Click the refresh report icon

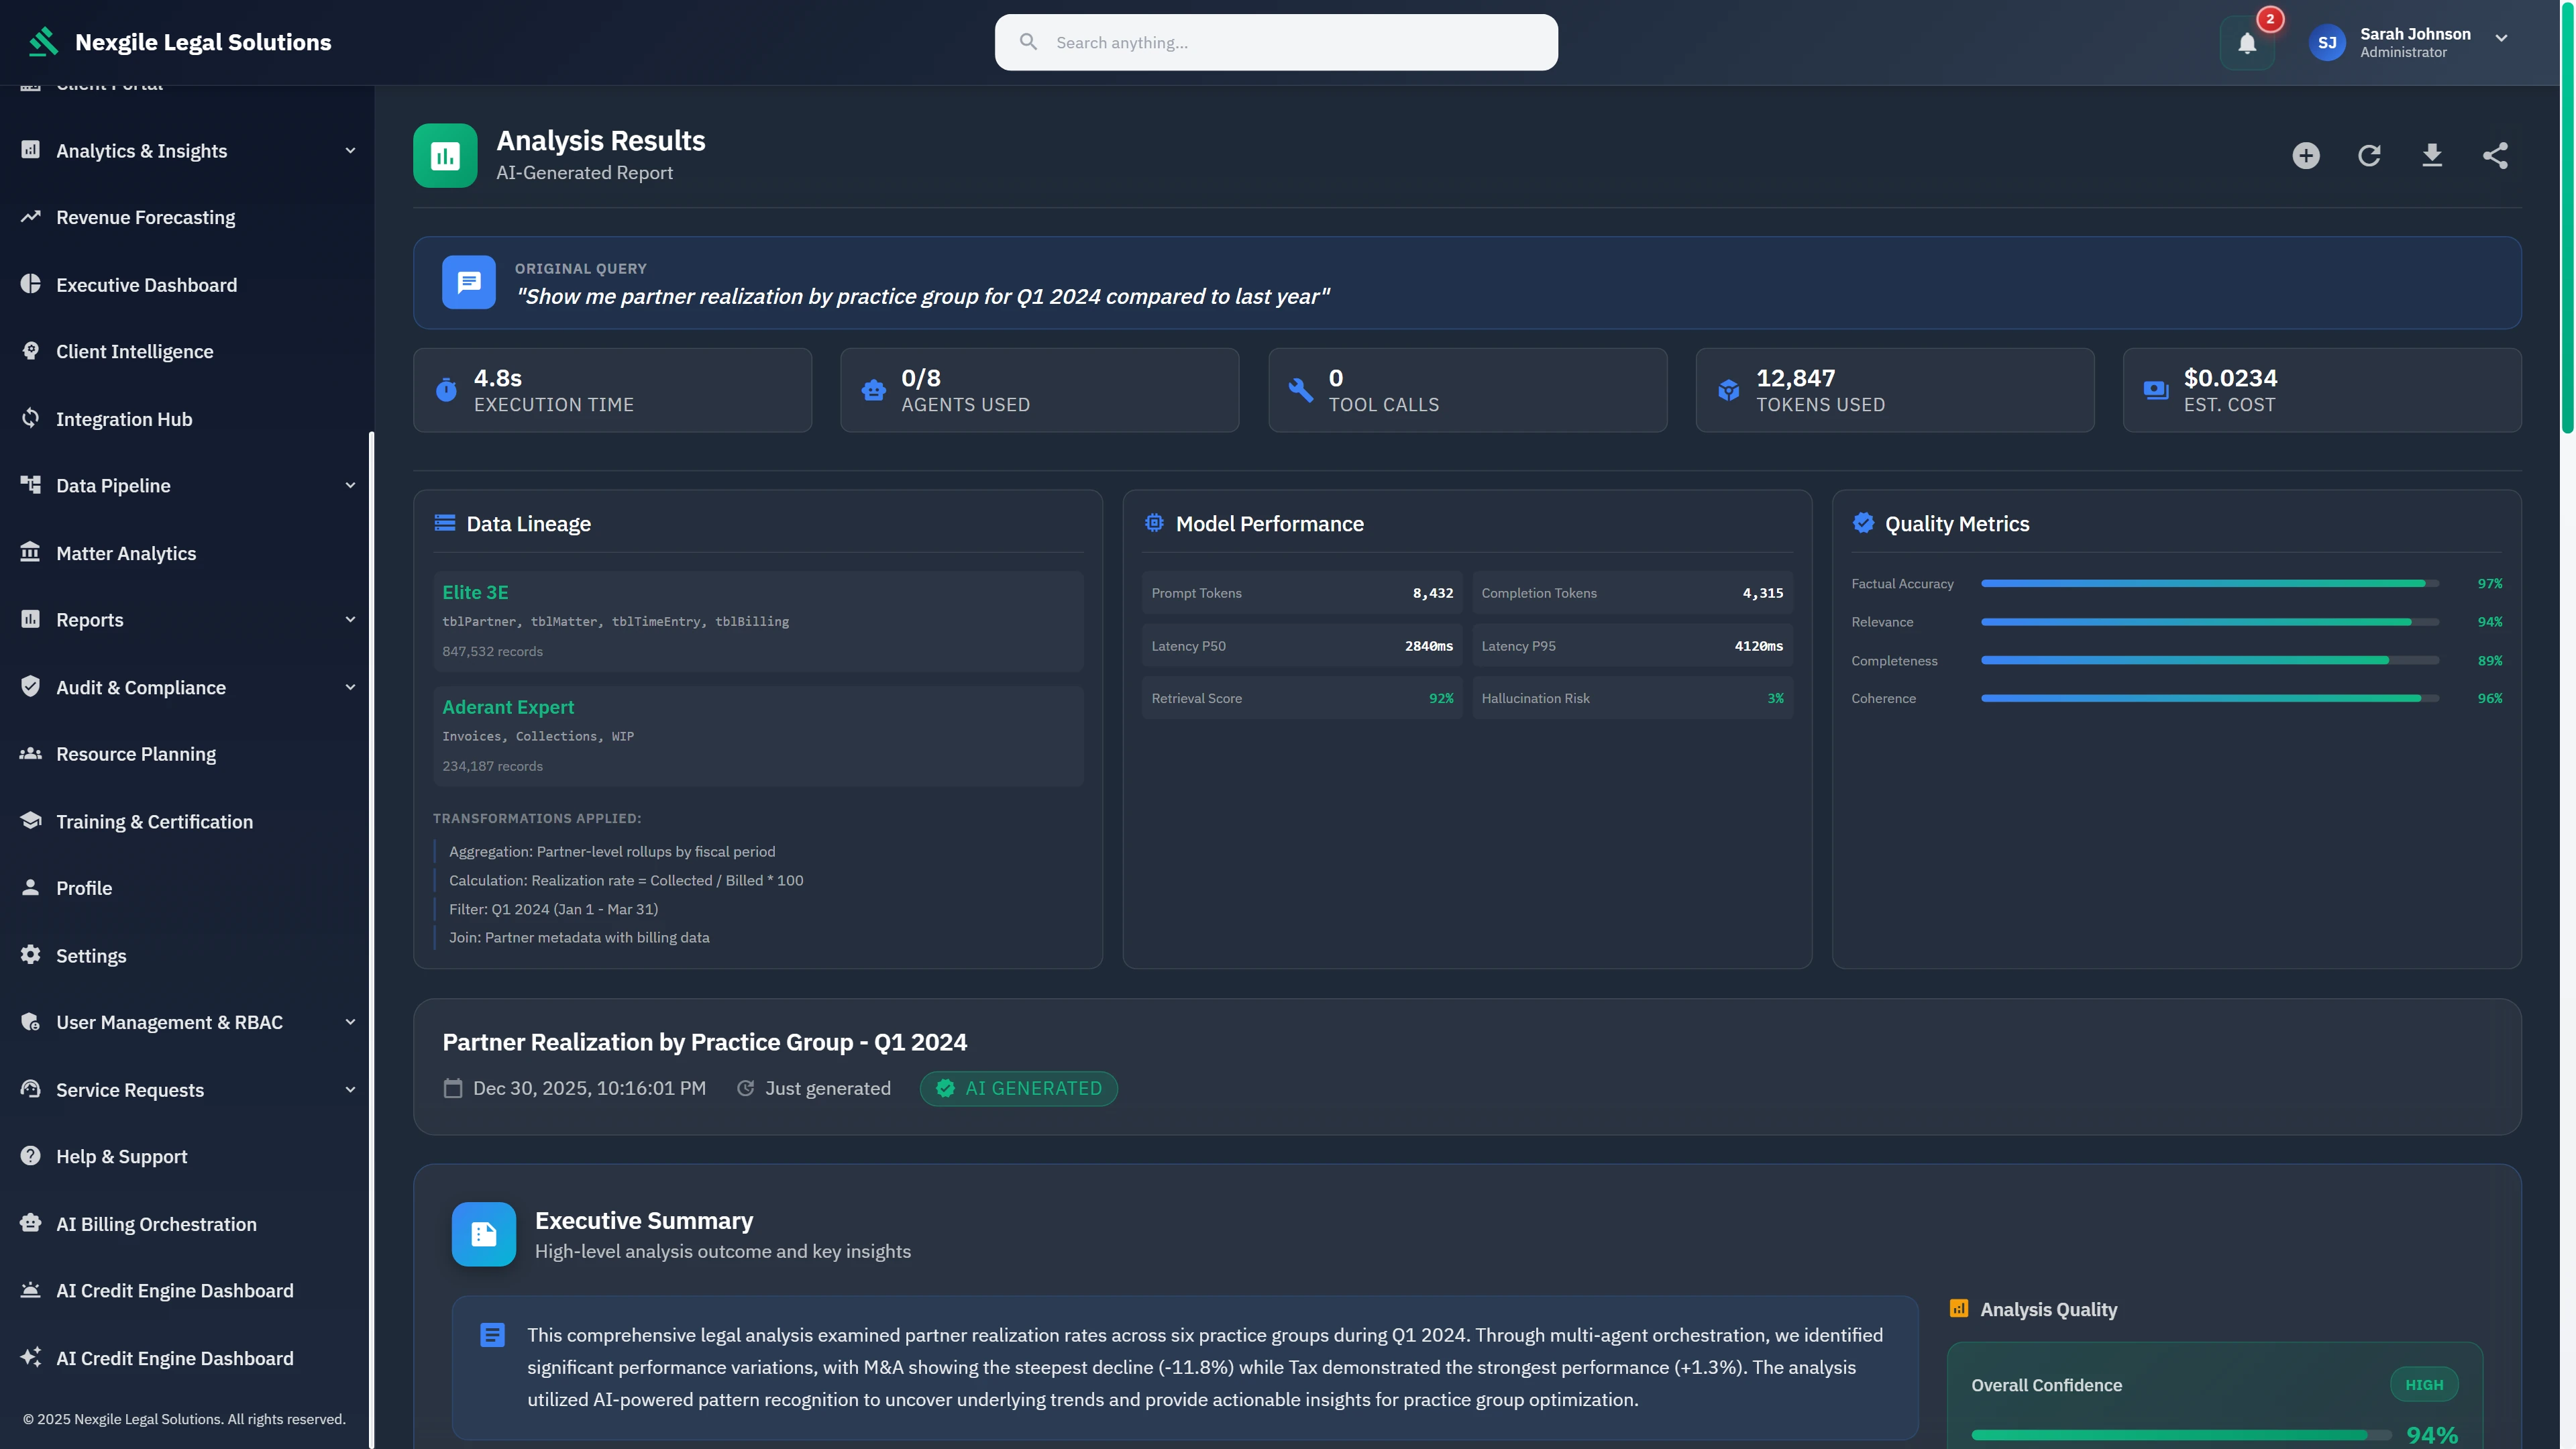coord(2368,155)
